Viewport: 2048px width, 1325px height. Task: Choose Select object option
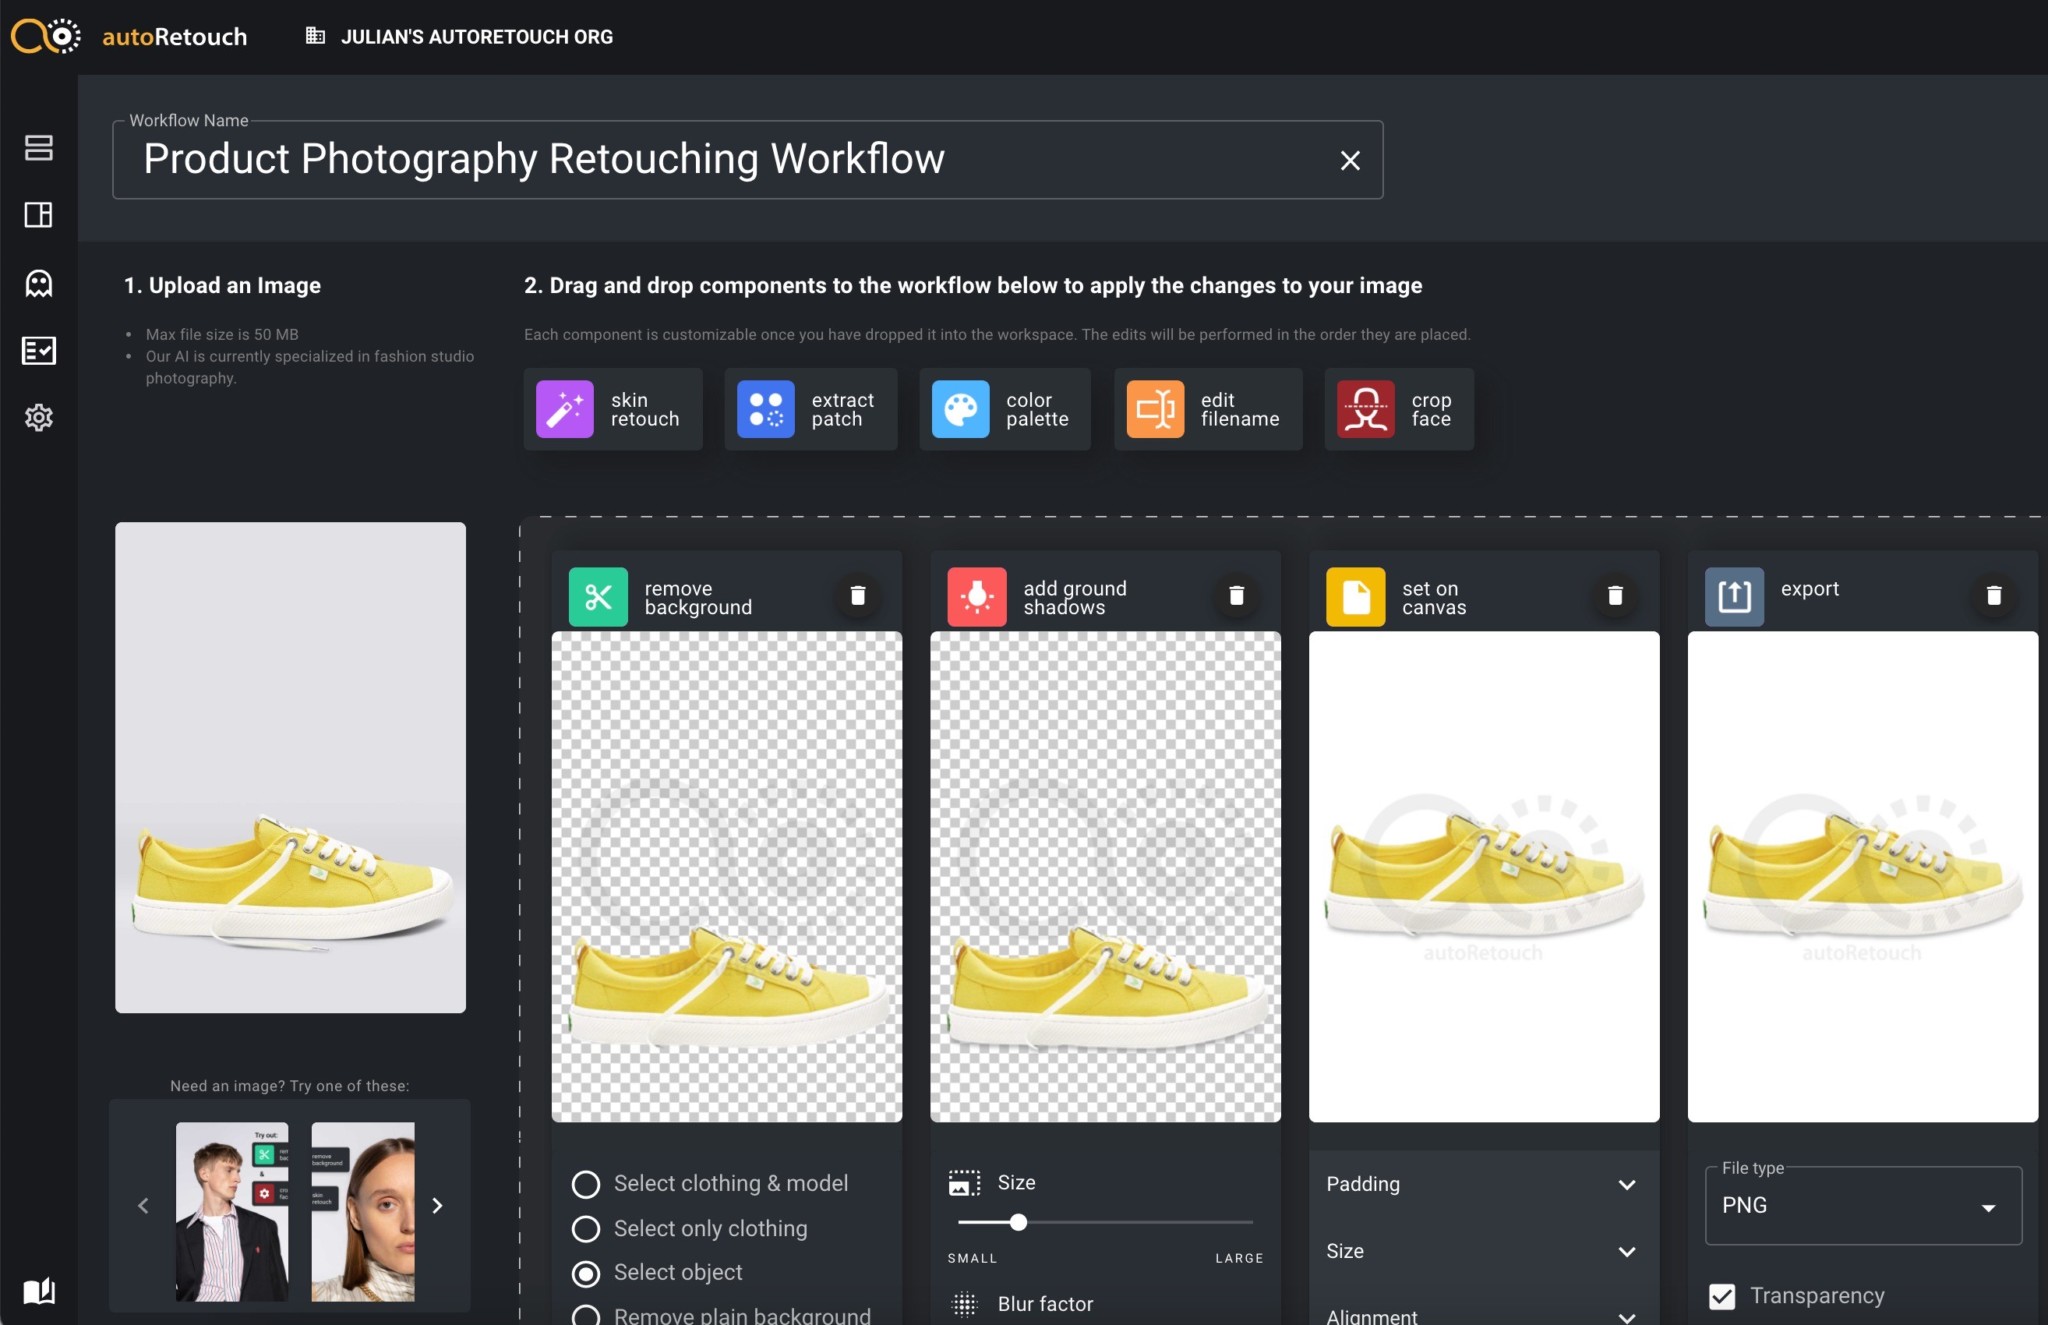click(x=657, y=1273)
